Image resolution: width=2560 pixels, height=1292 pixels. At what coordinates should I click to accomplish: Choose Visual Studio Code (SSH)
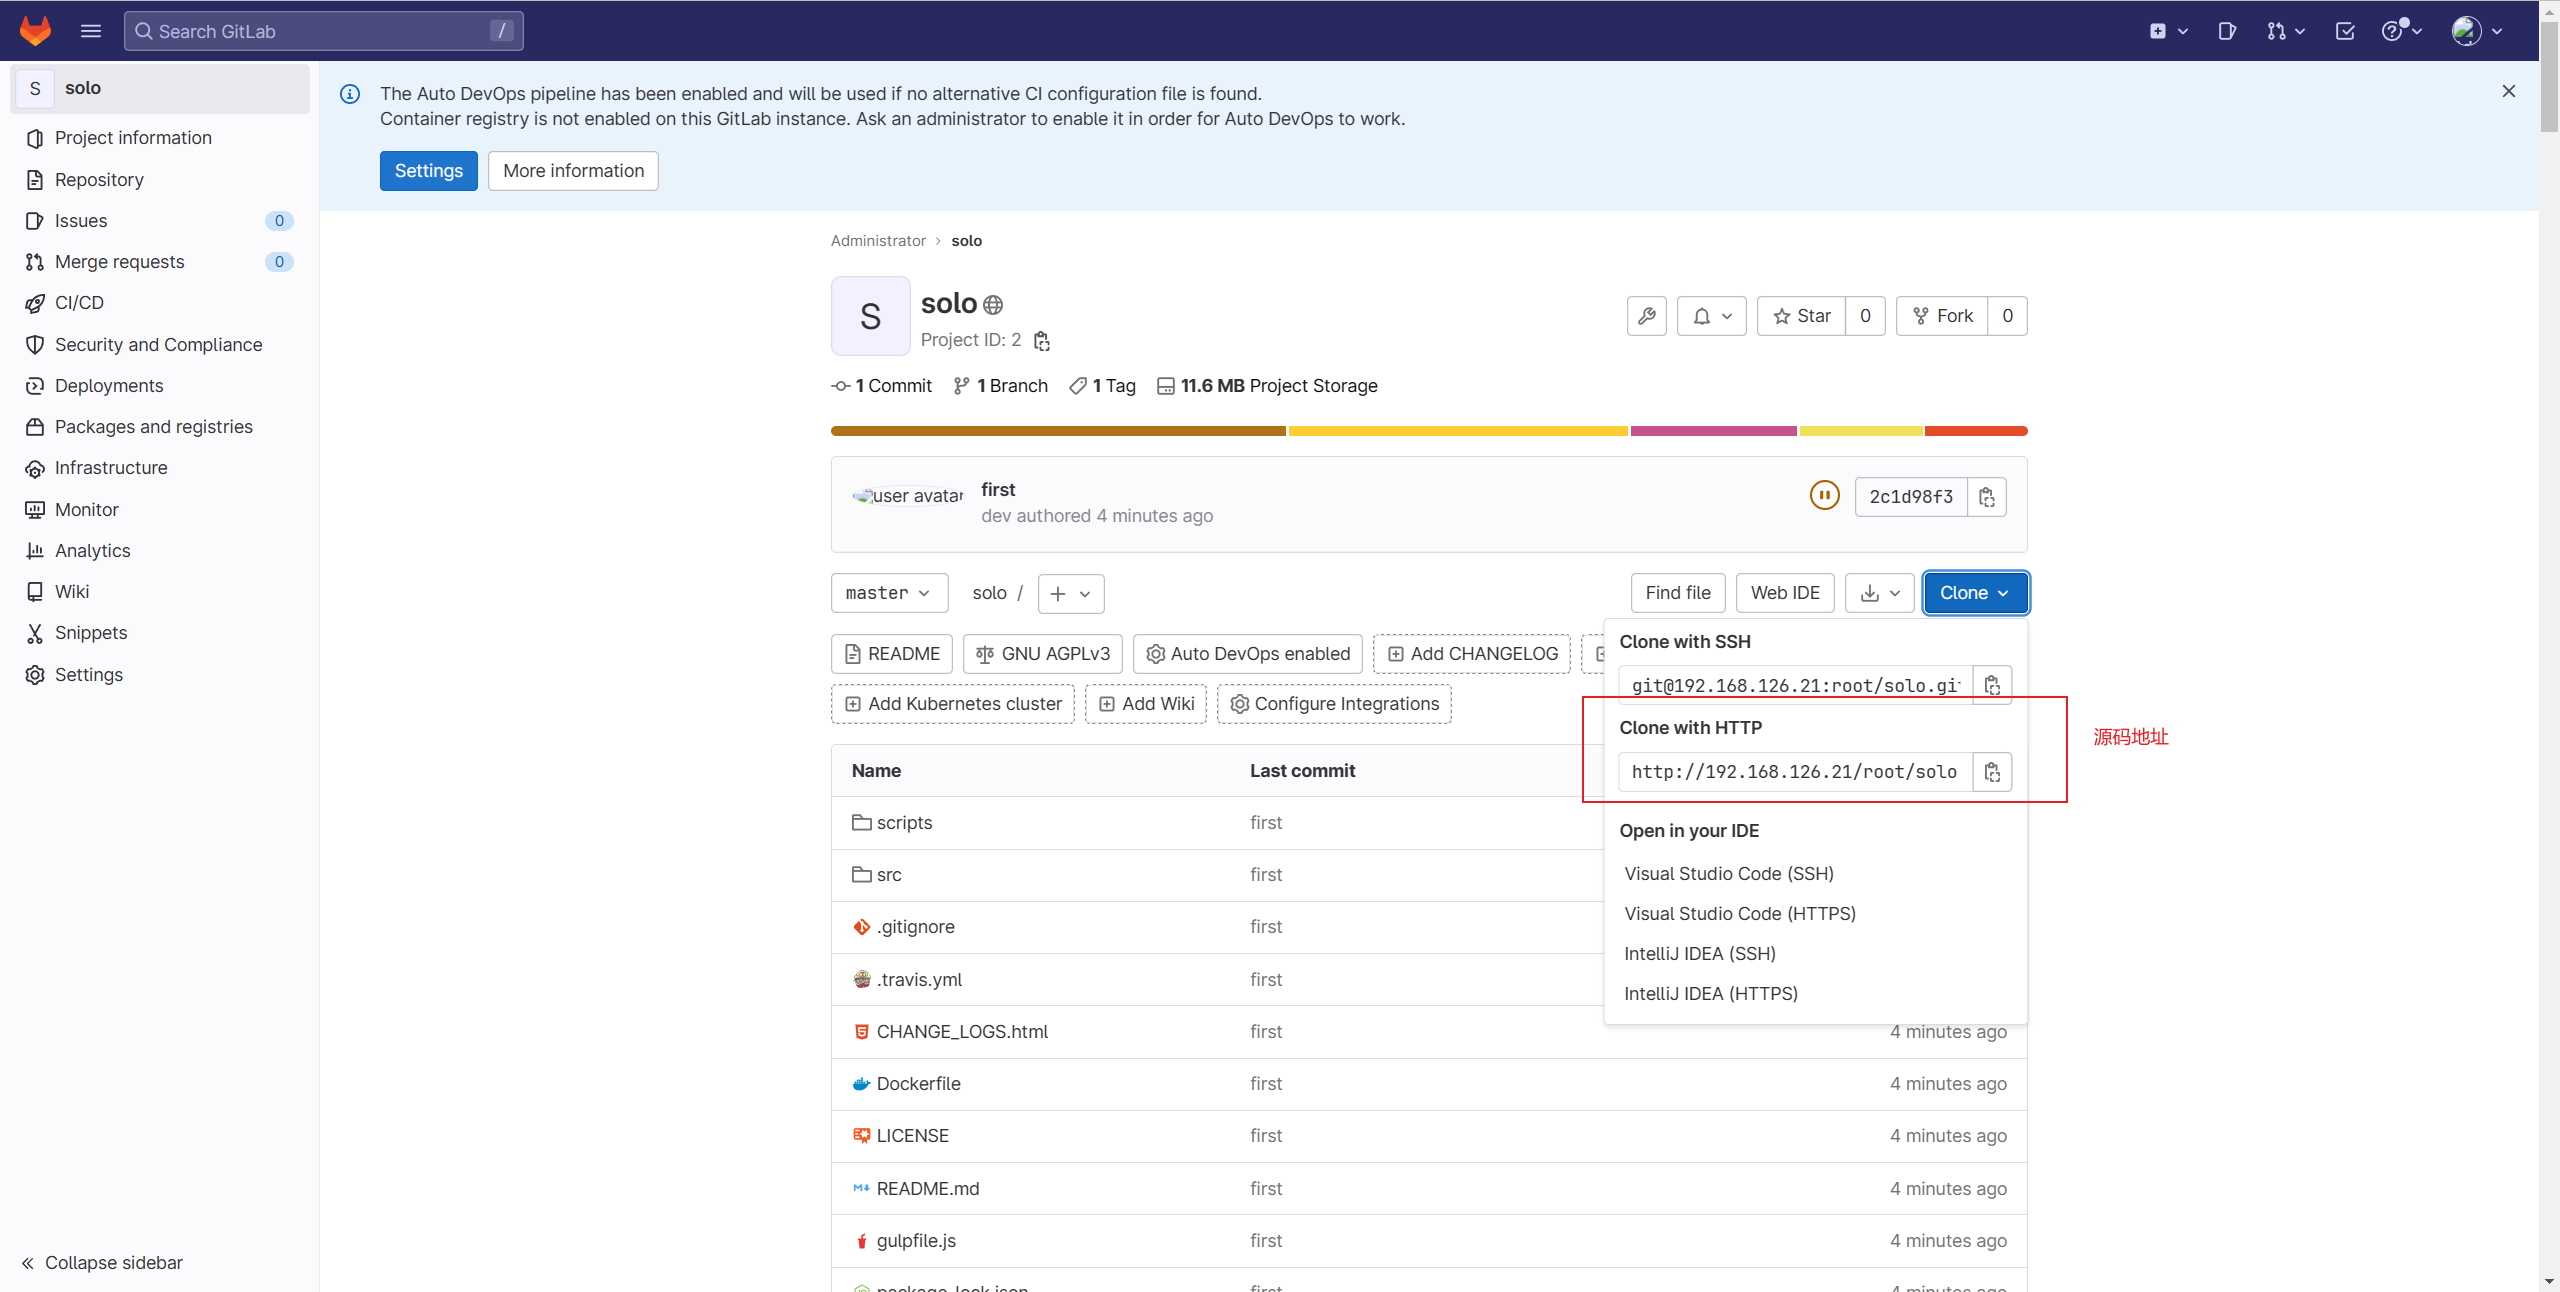1728,874
